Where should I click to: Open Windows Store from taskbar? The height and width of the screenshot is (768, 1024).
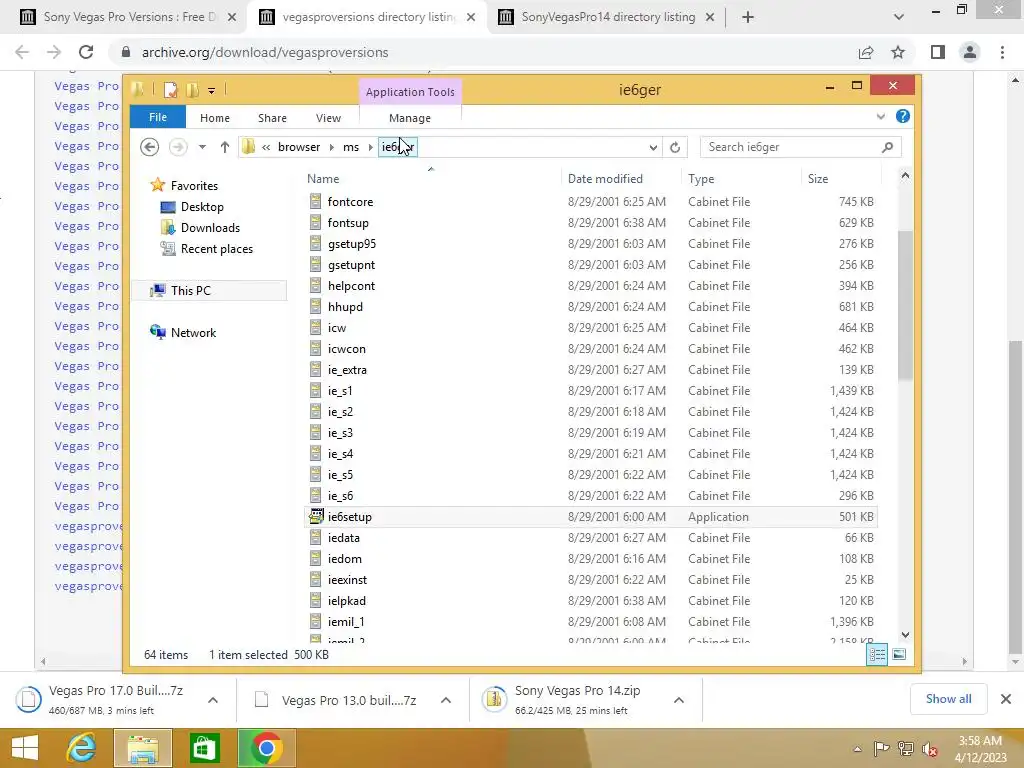tap(204, 748)
